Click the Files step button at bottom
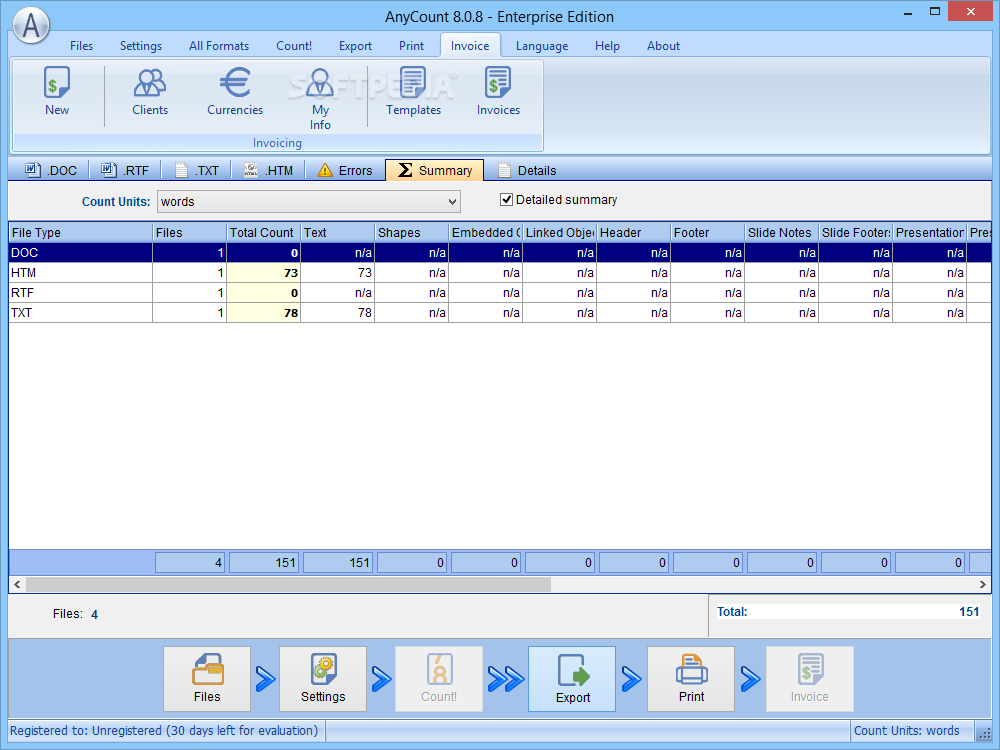The height and width of the screenshot is (750, 1000). coord(207,679)
